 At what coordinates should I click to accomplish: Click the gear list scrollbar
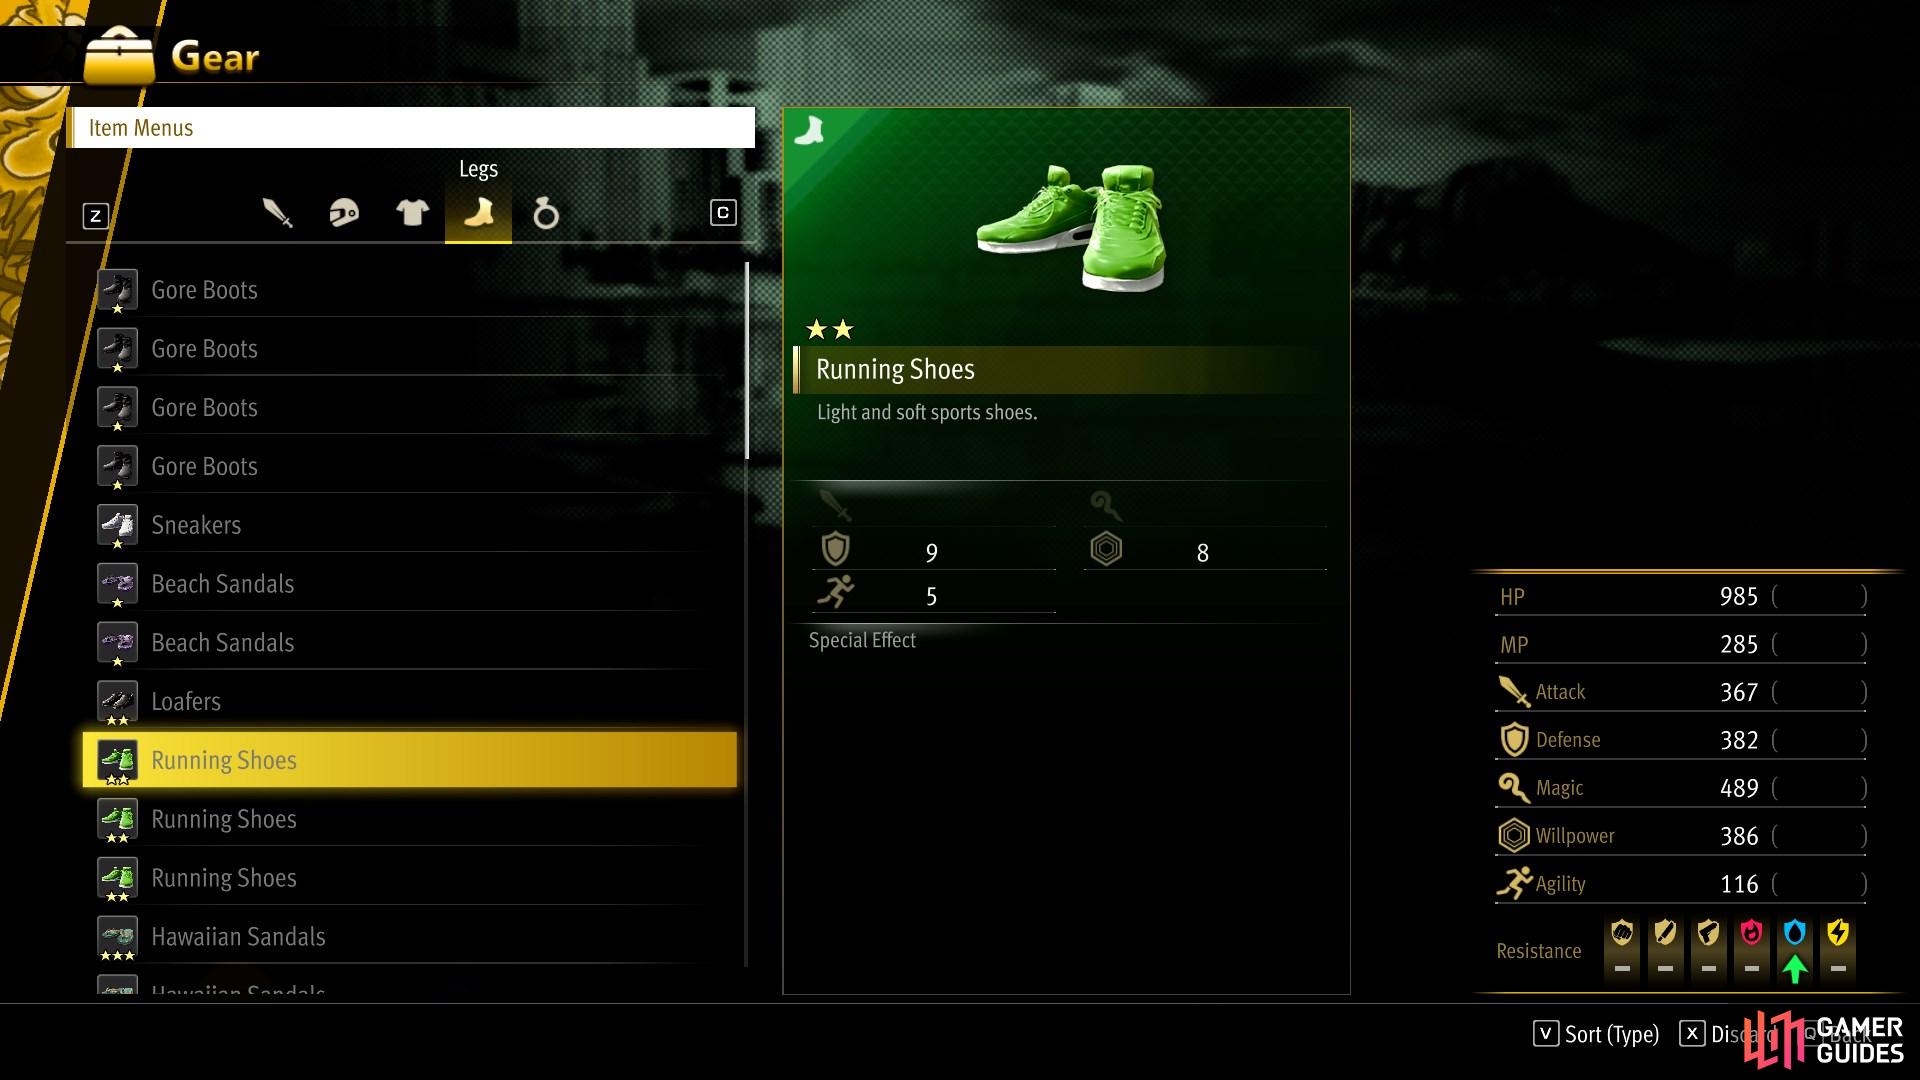(747, 614)
